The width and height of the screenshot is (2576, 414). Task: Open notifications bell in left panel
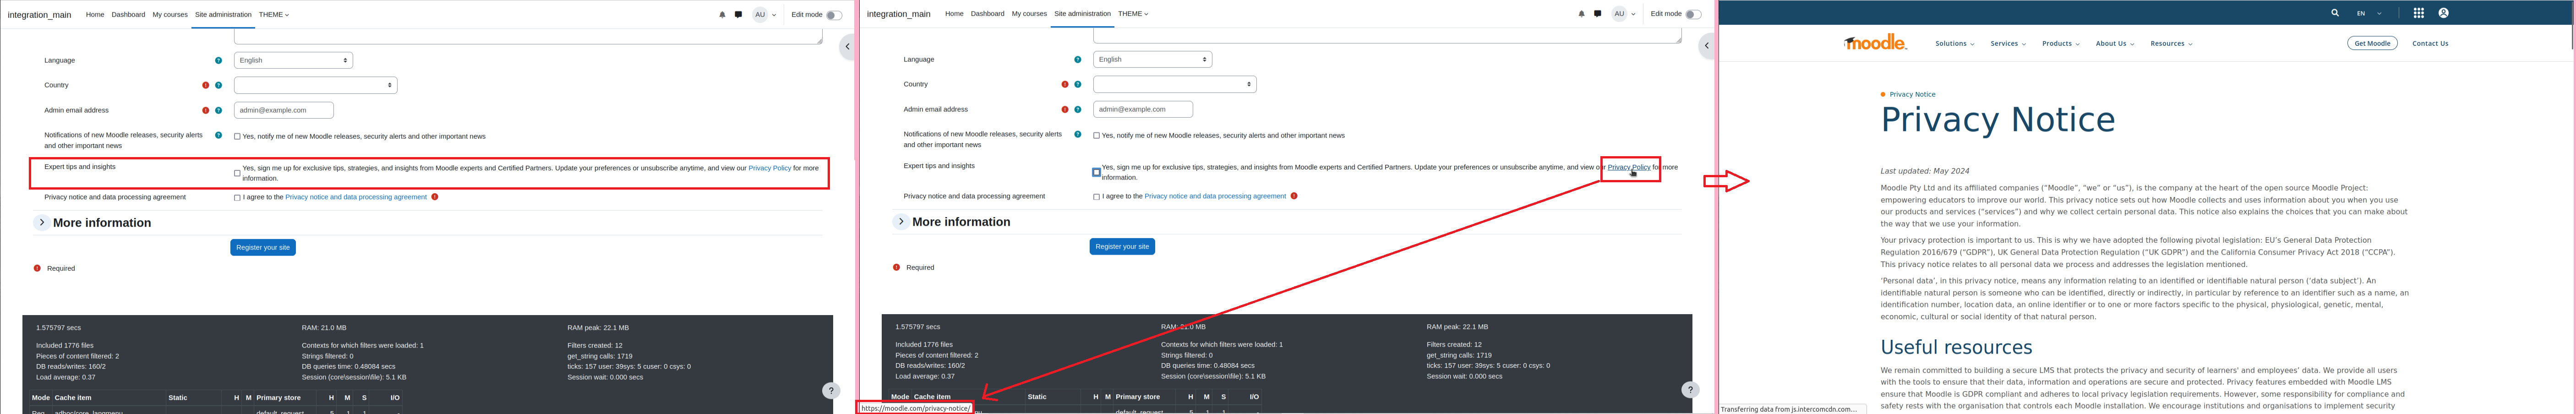(722, 15)
